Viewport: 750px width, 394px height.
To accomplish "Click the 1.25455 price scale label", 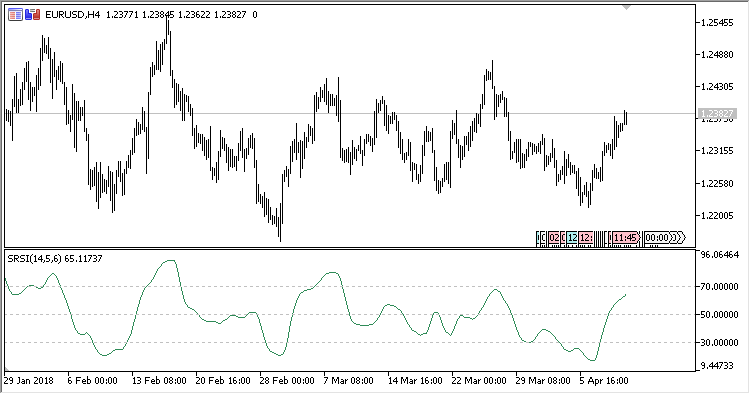I will pos(717,22).
